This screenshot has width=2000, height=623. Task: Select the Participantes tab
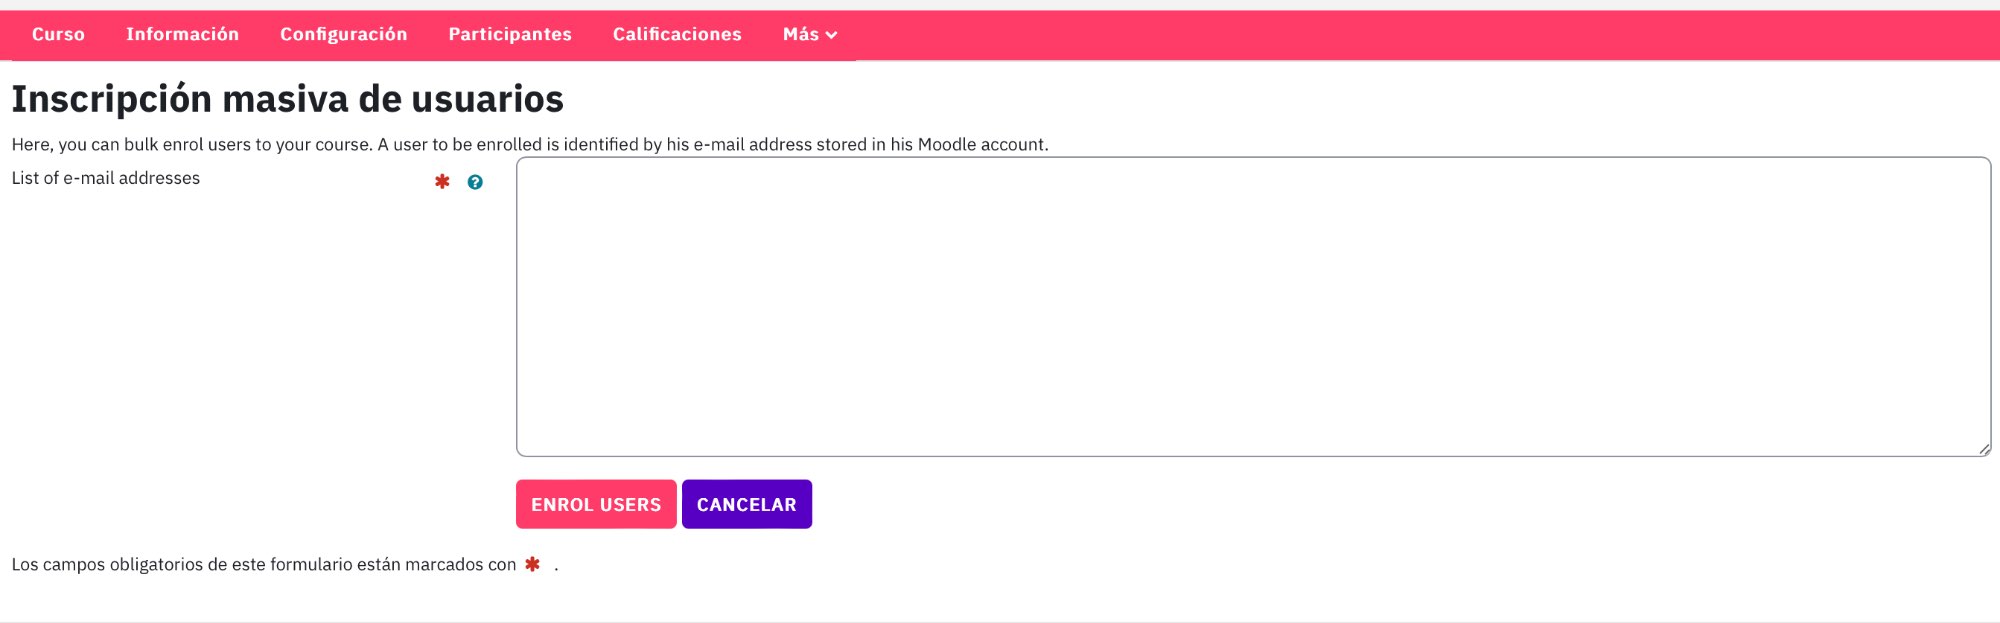(510, 34)
